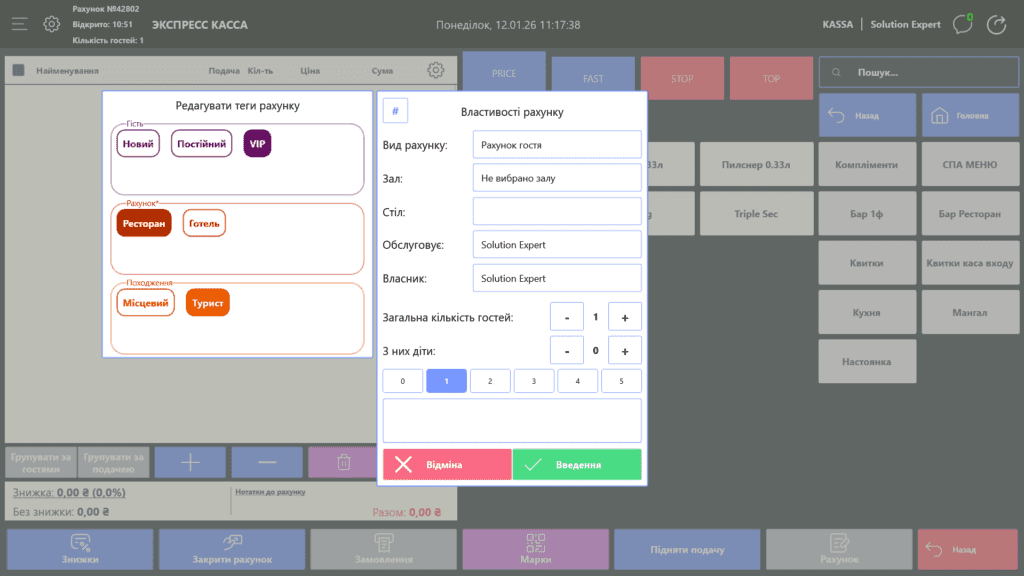Viewport: 1024px width, 576px height.
Task: Open order list column settings gear
Action: 435,70
